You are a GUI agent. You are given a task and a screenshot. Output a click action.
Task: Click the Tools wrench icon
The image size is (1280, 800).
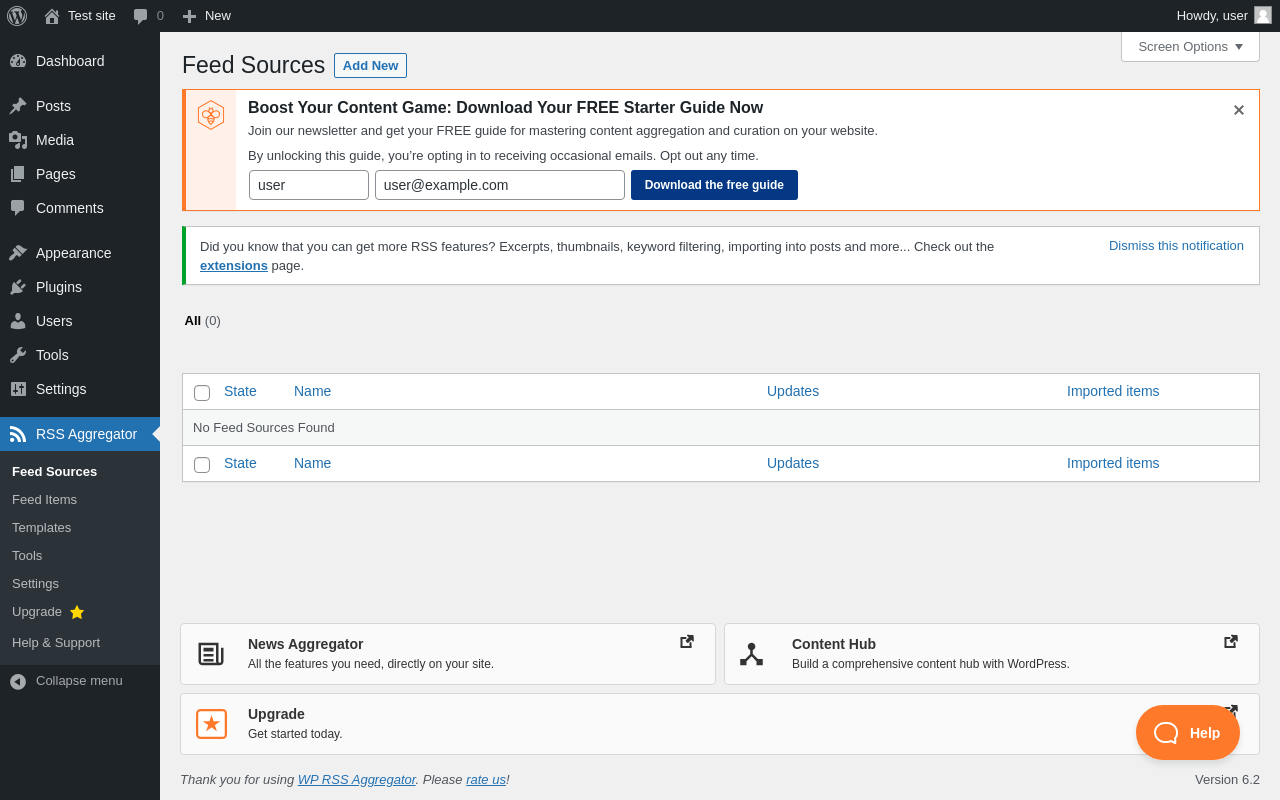tap(18, 355)
